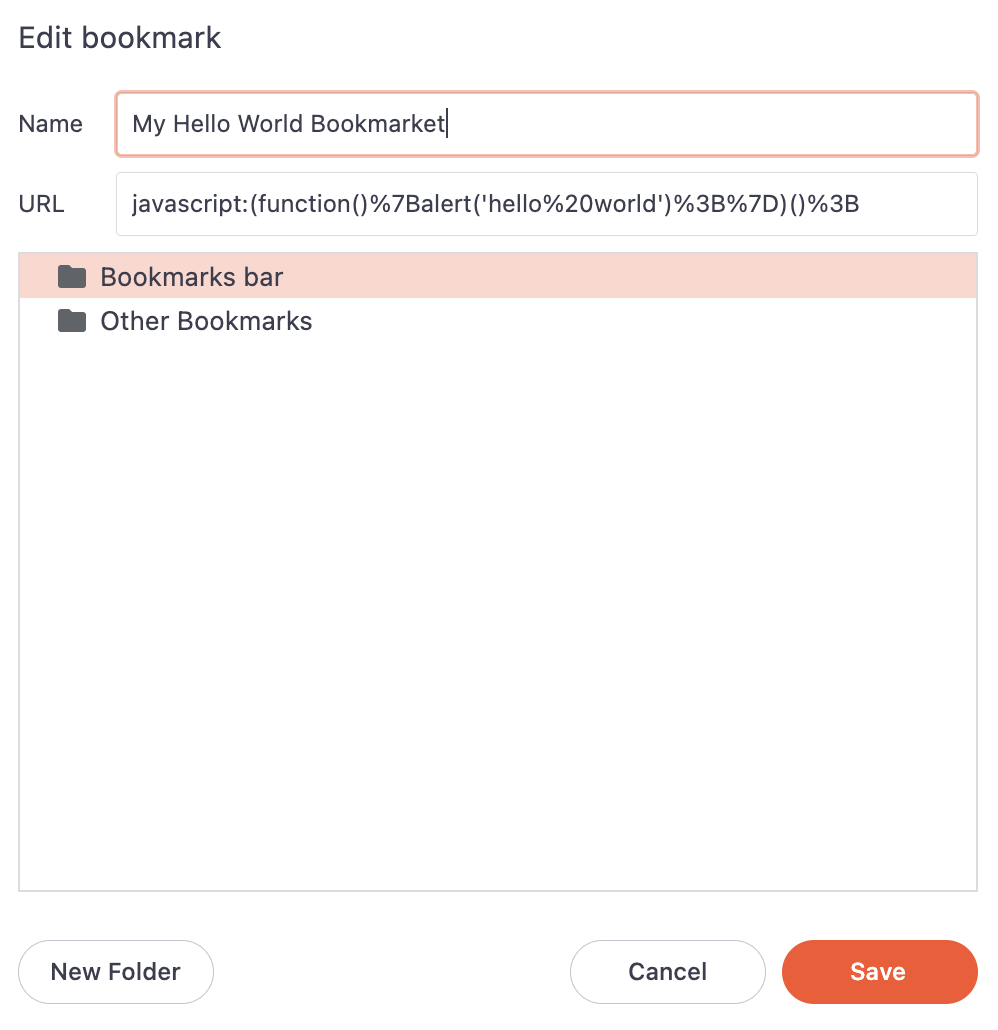The height and width of the screenshot is (1030, 998).
Task: Place cursor after Bookmarket in the name
Action: (x=447, y=123)
